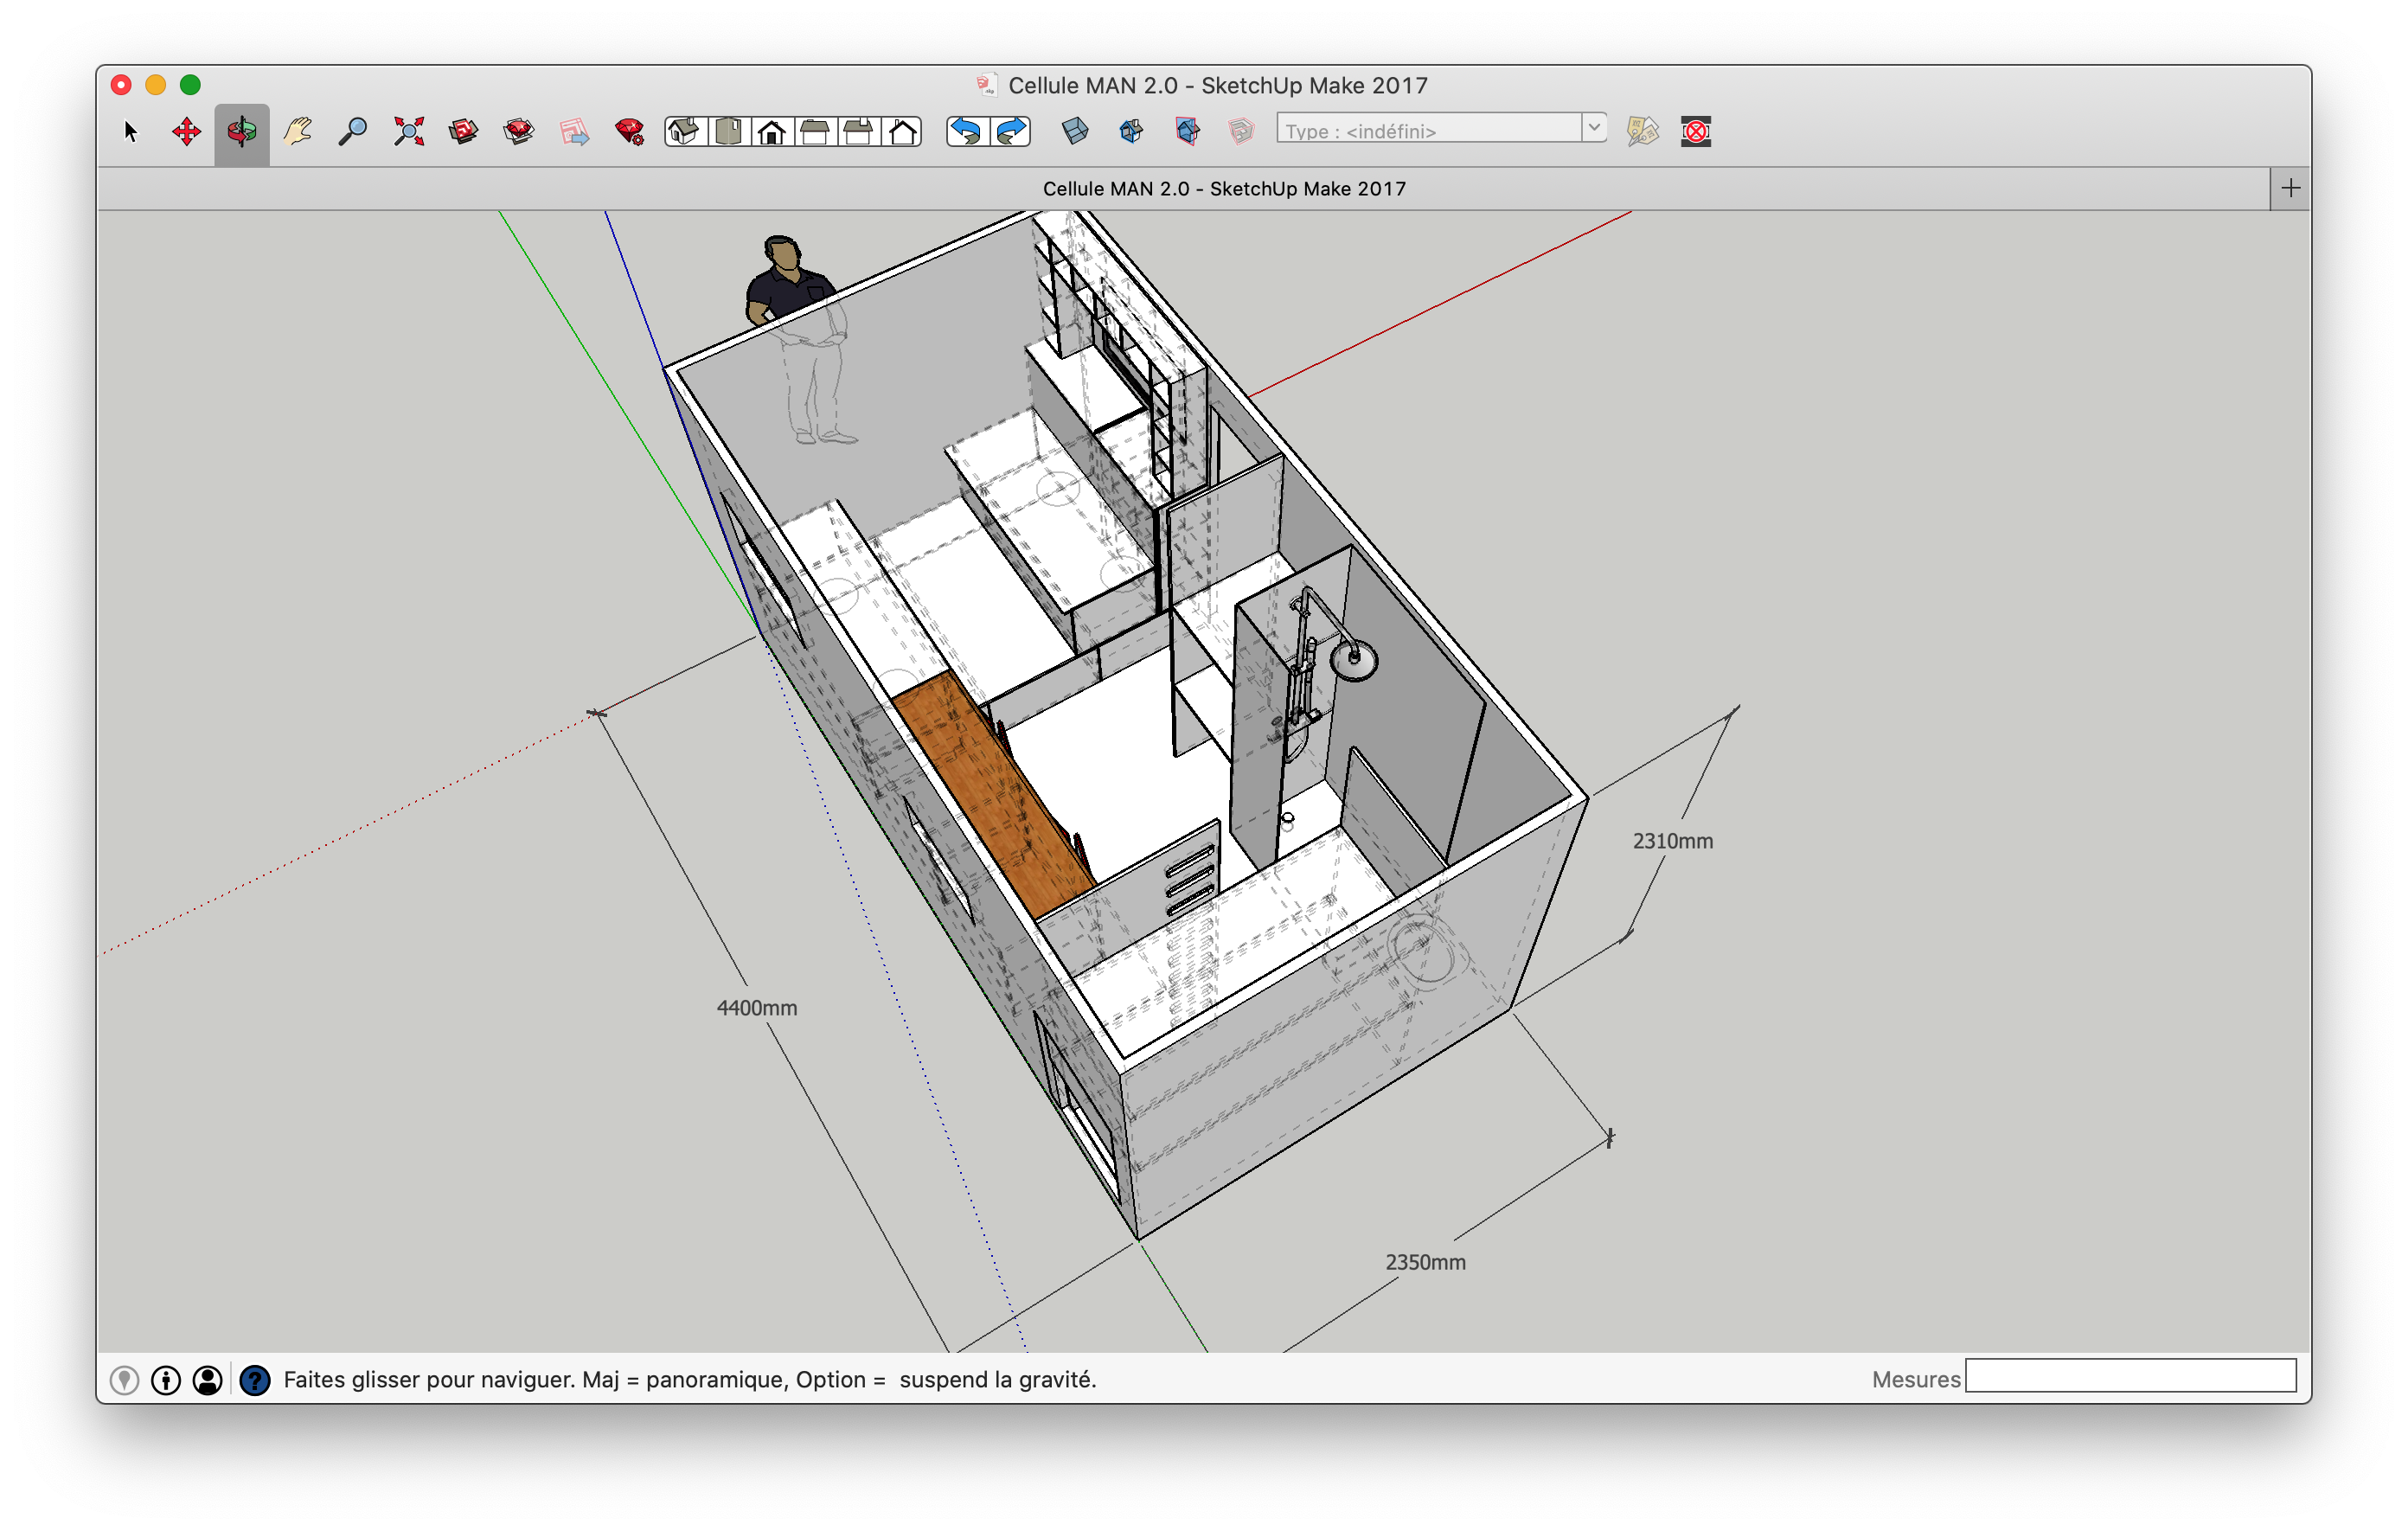Toggle X-ray style cube icon
Screen dimensions: 2408x1531
click(x=1075, y=131)
